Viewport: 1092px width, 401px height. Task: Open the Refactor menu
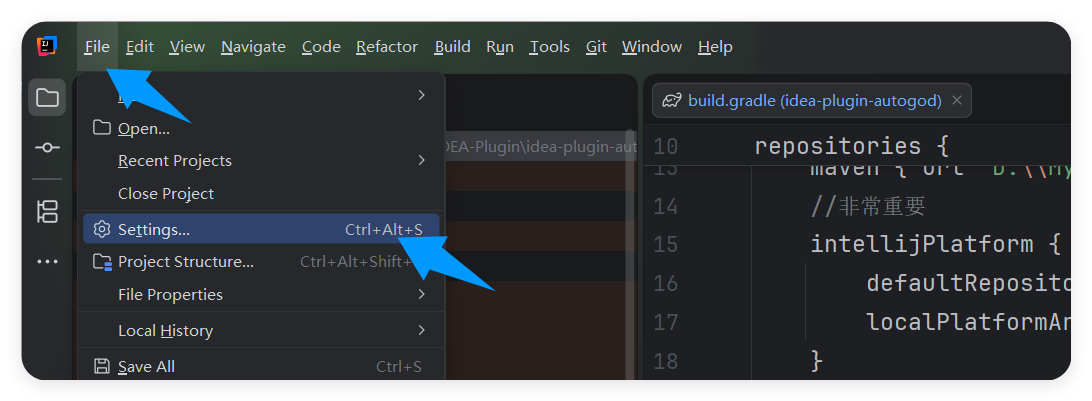pyautogui.click(x=387, y=47)
